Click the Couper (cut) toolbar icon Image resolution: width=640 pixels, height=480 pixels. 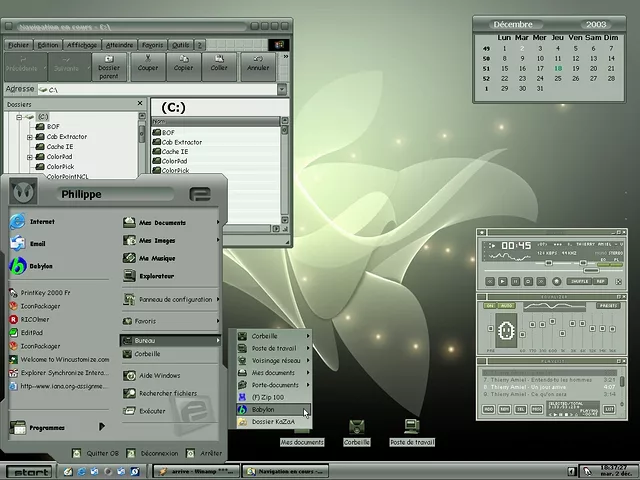pos(148,65)
